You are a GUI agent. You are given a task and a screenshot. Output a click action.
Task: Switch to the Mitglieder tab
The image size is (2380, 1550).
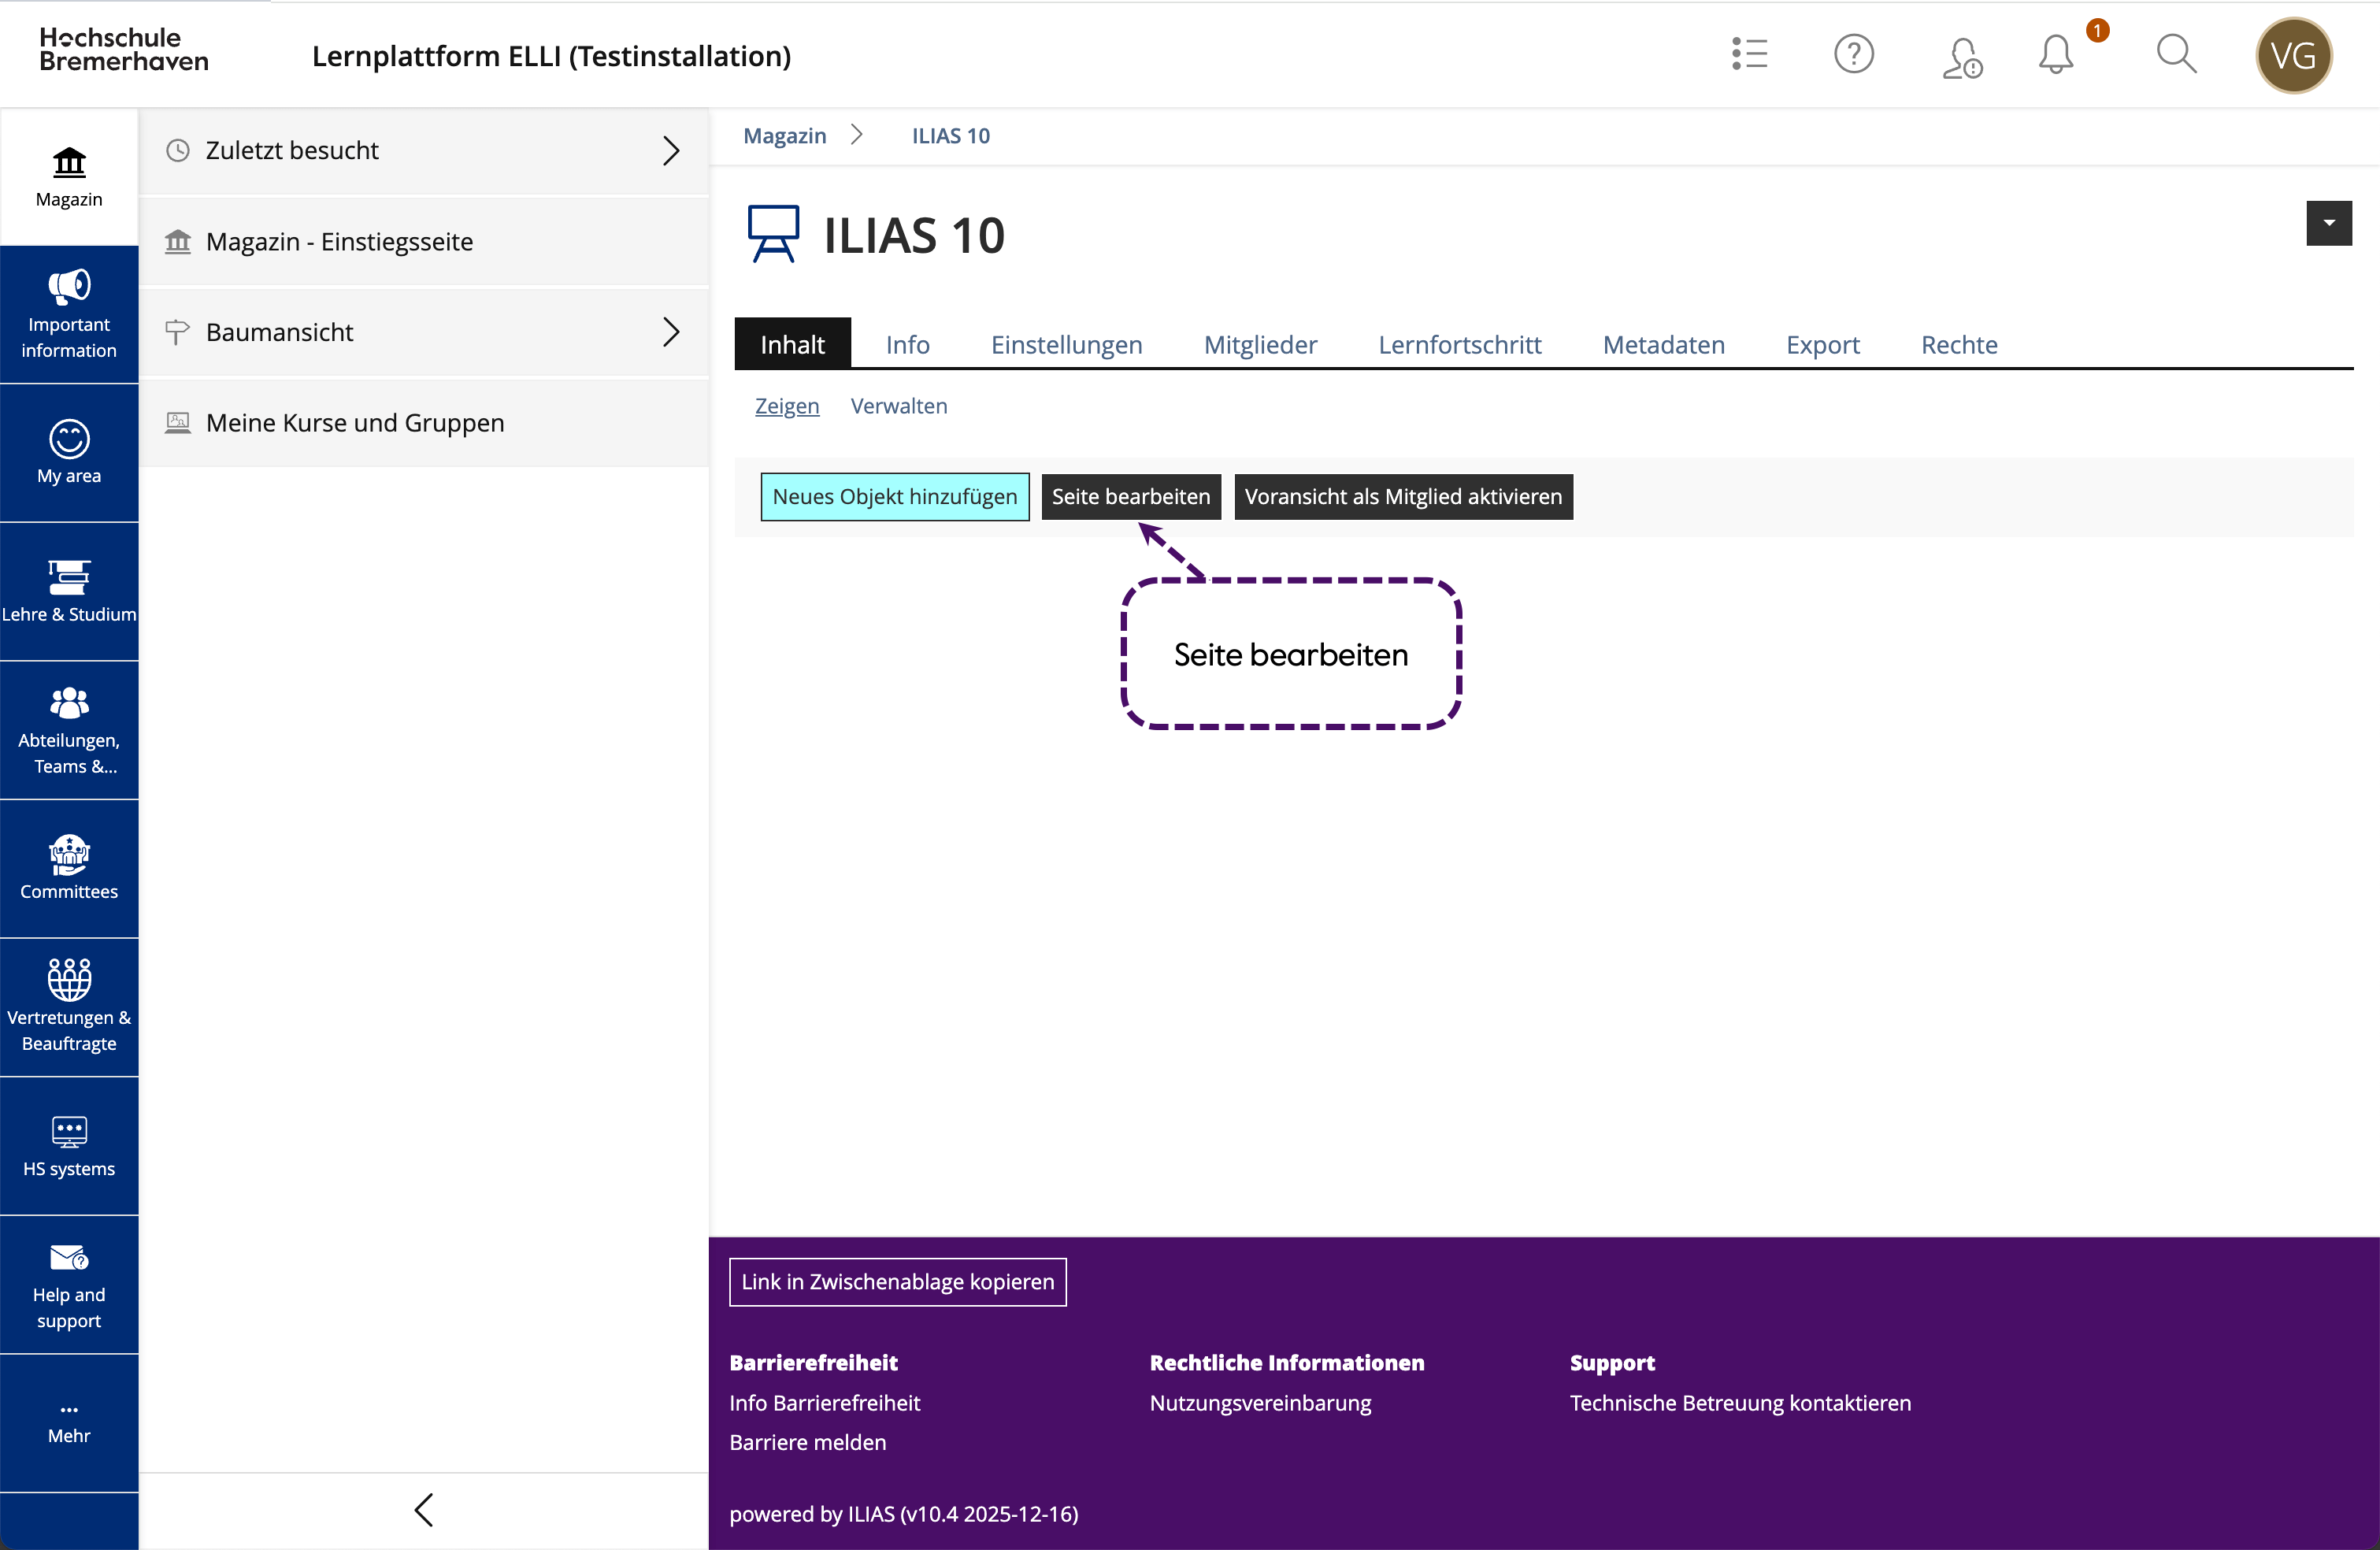pos(1260,345)
